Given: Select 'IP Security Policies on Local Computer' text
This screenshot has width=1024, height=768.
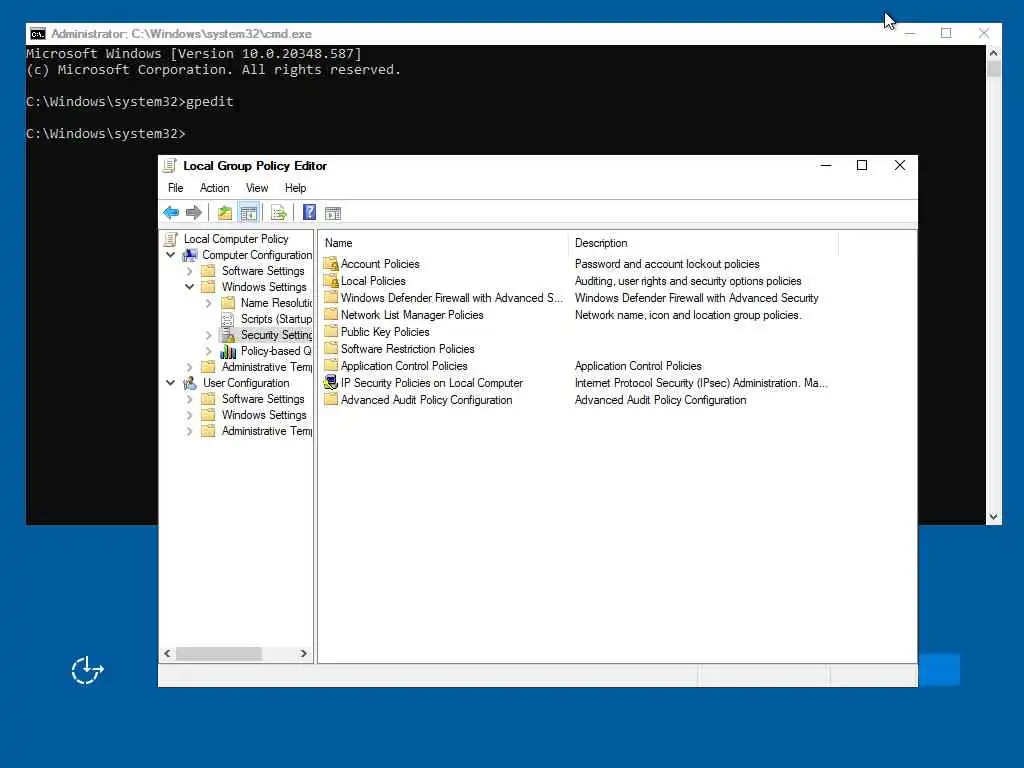Looking at the screenshot, I should tap(432, 383).
